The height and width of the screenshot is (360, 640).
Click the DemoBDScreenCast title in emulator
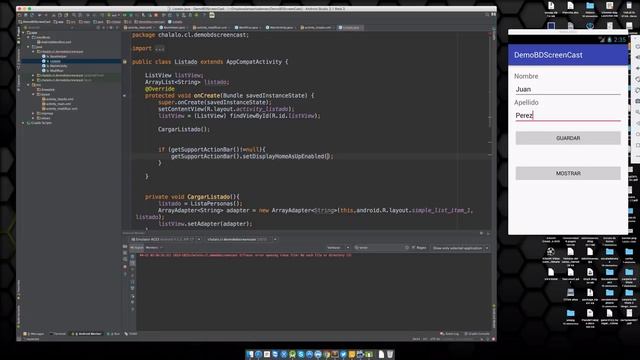(548, 55)
